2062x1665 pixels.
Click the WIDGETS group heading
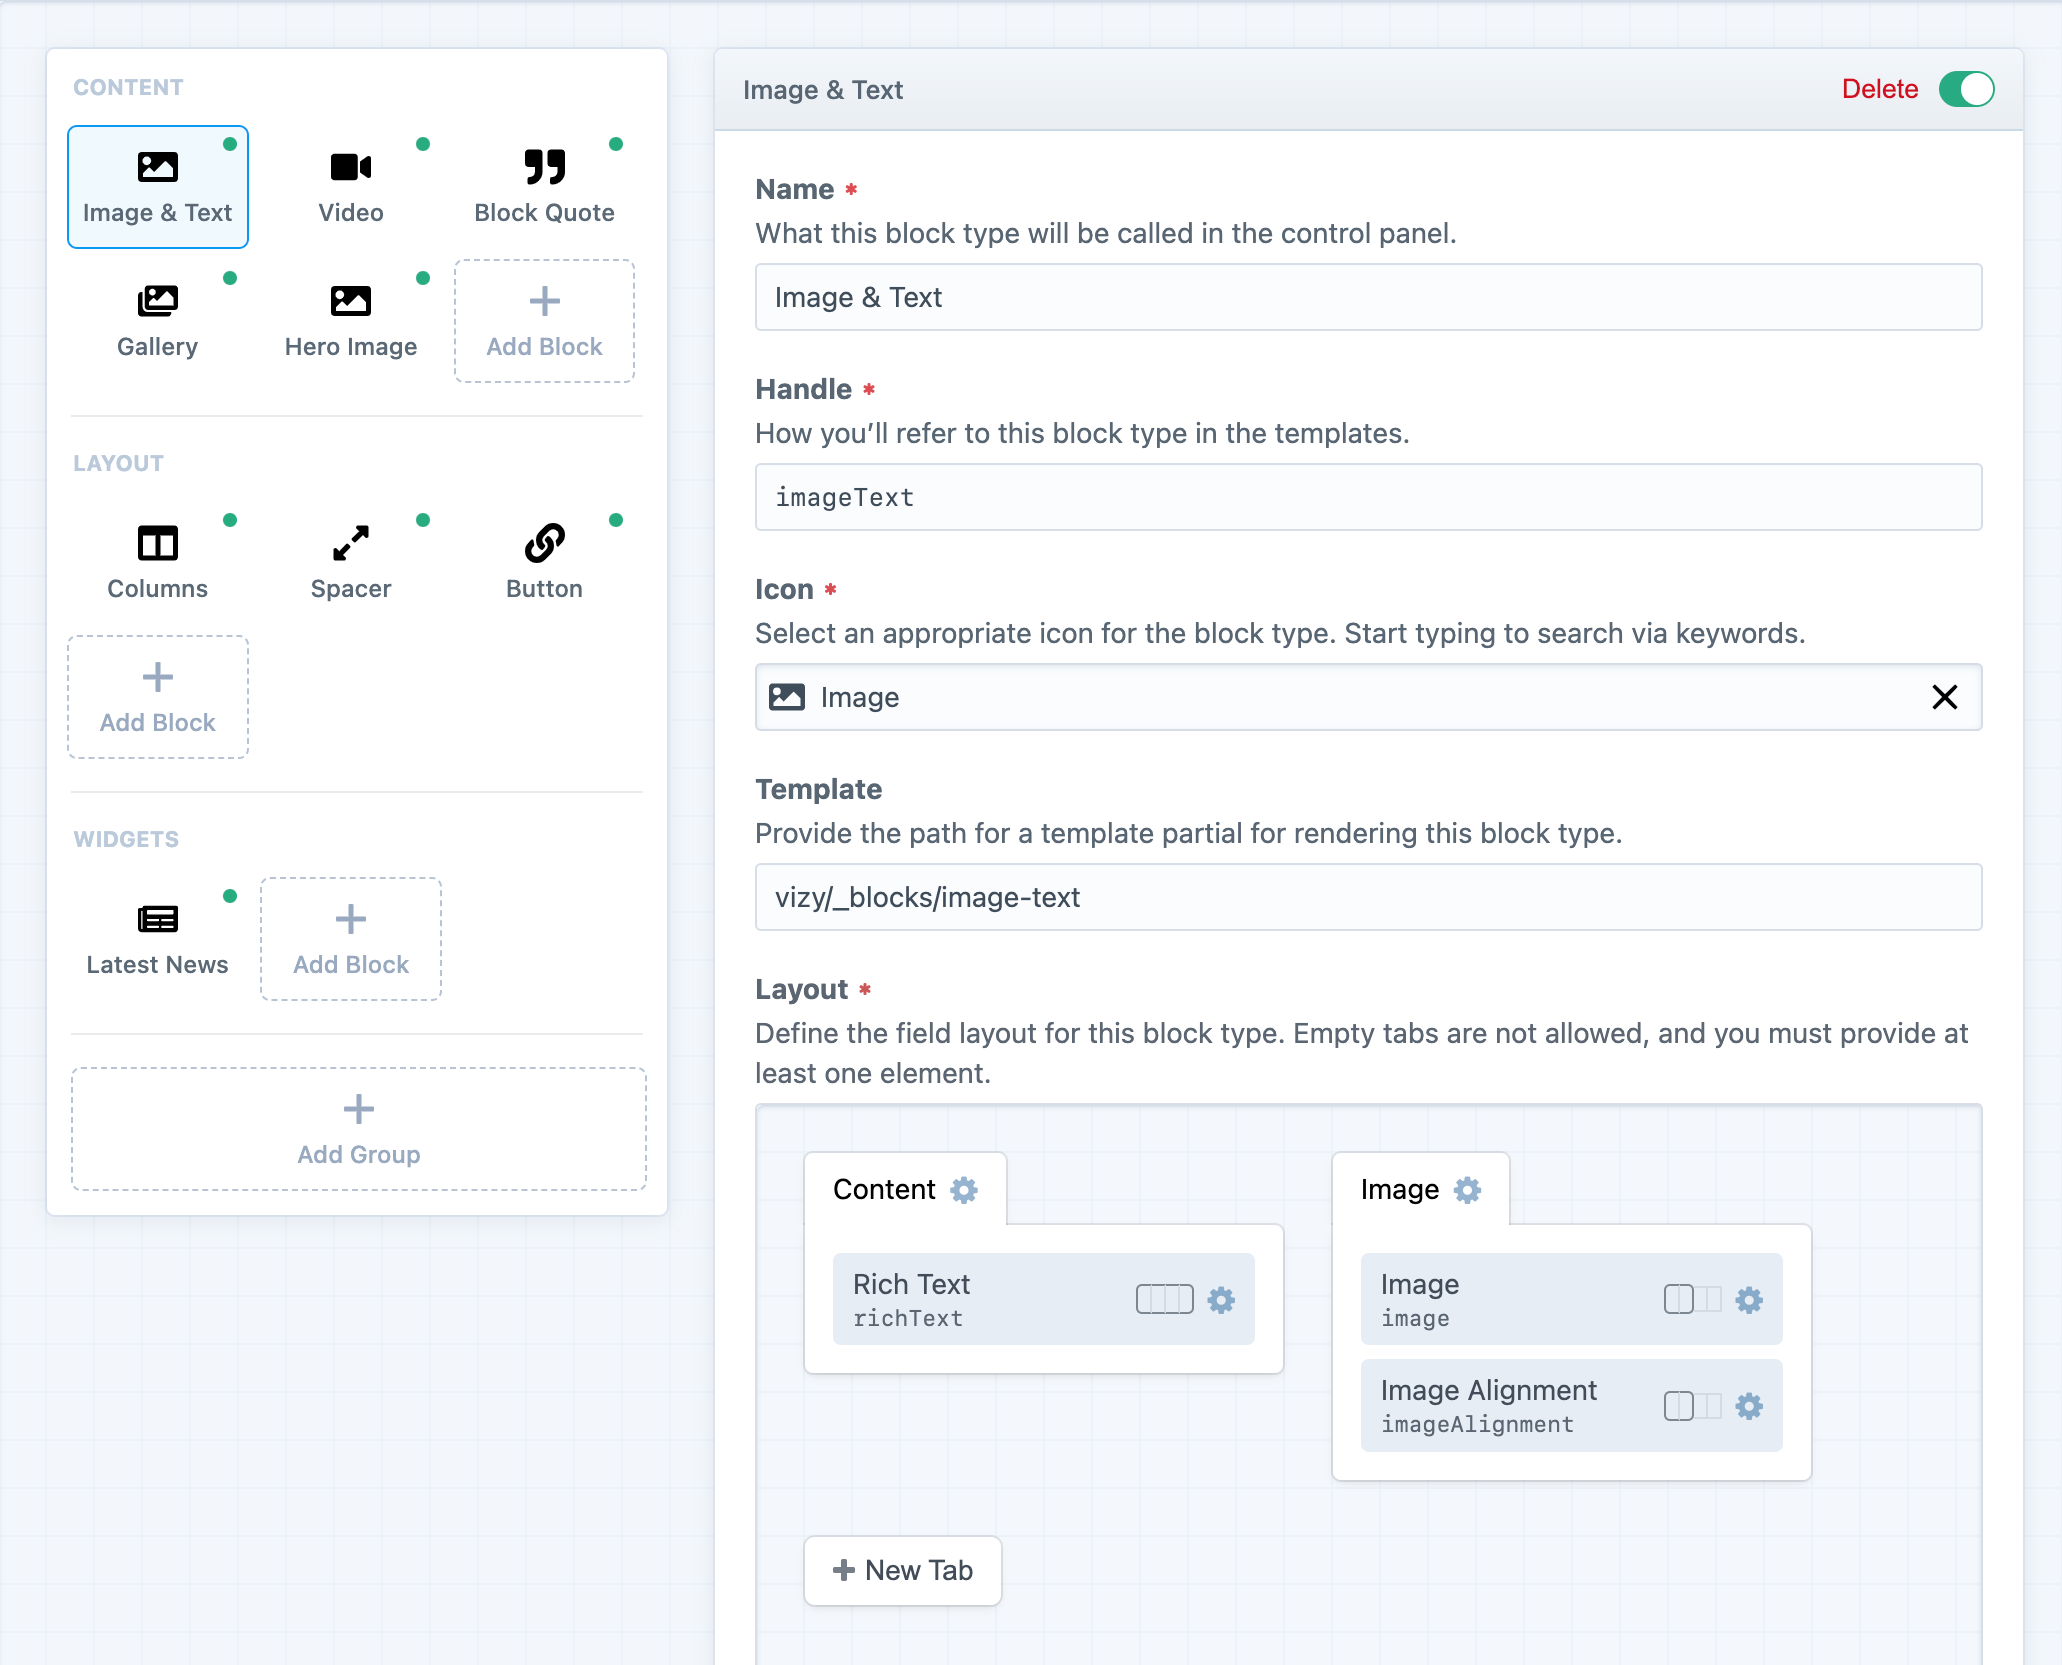(x=126, y=839)
